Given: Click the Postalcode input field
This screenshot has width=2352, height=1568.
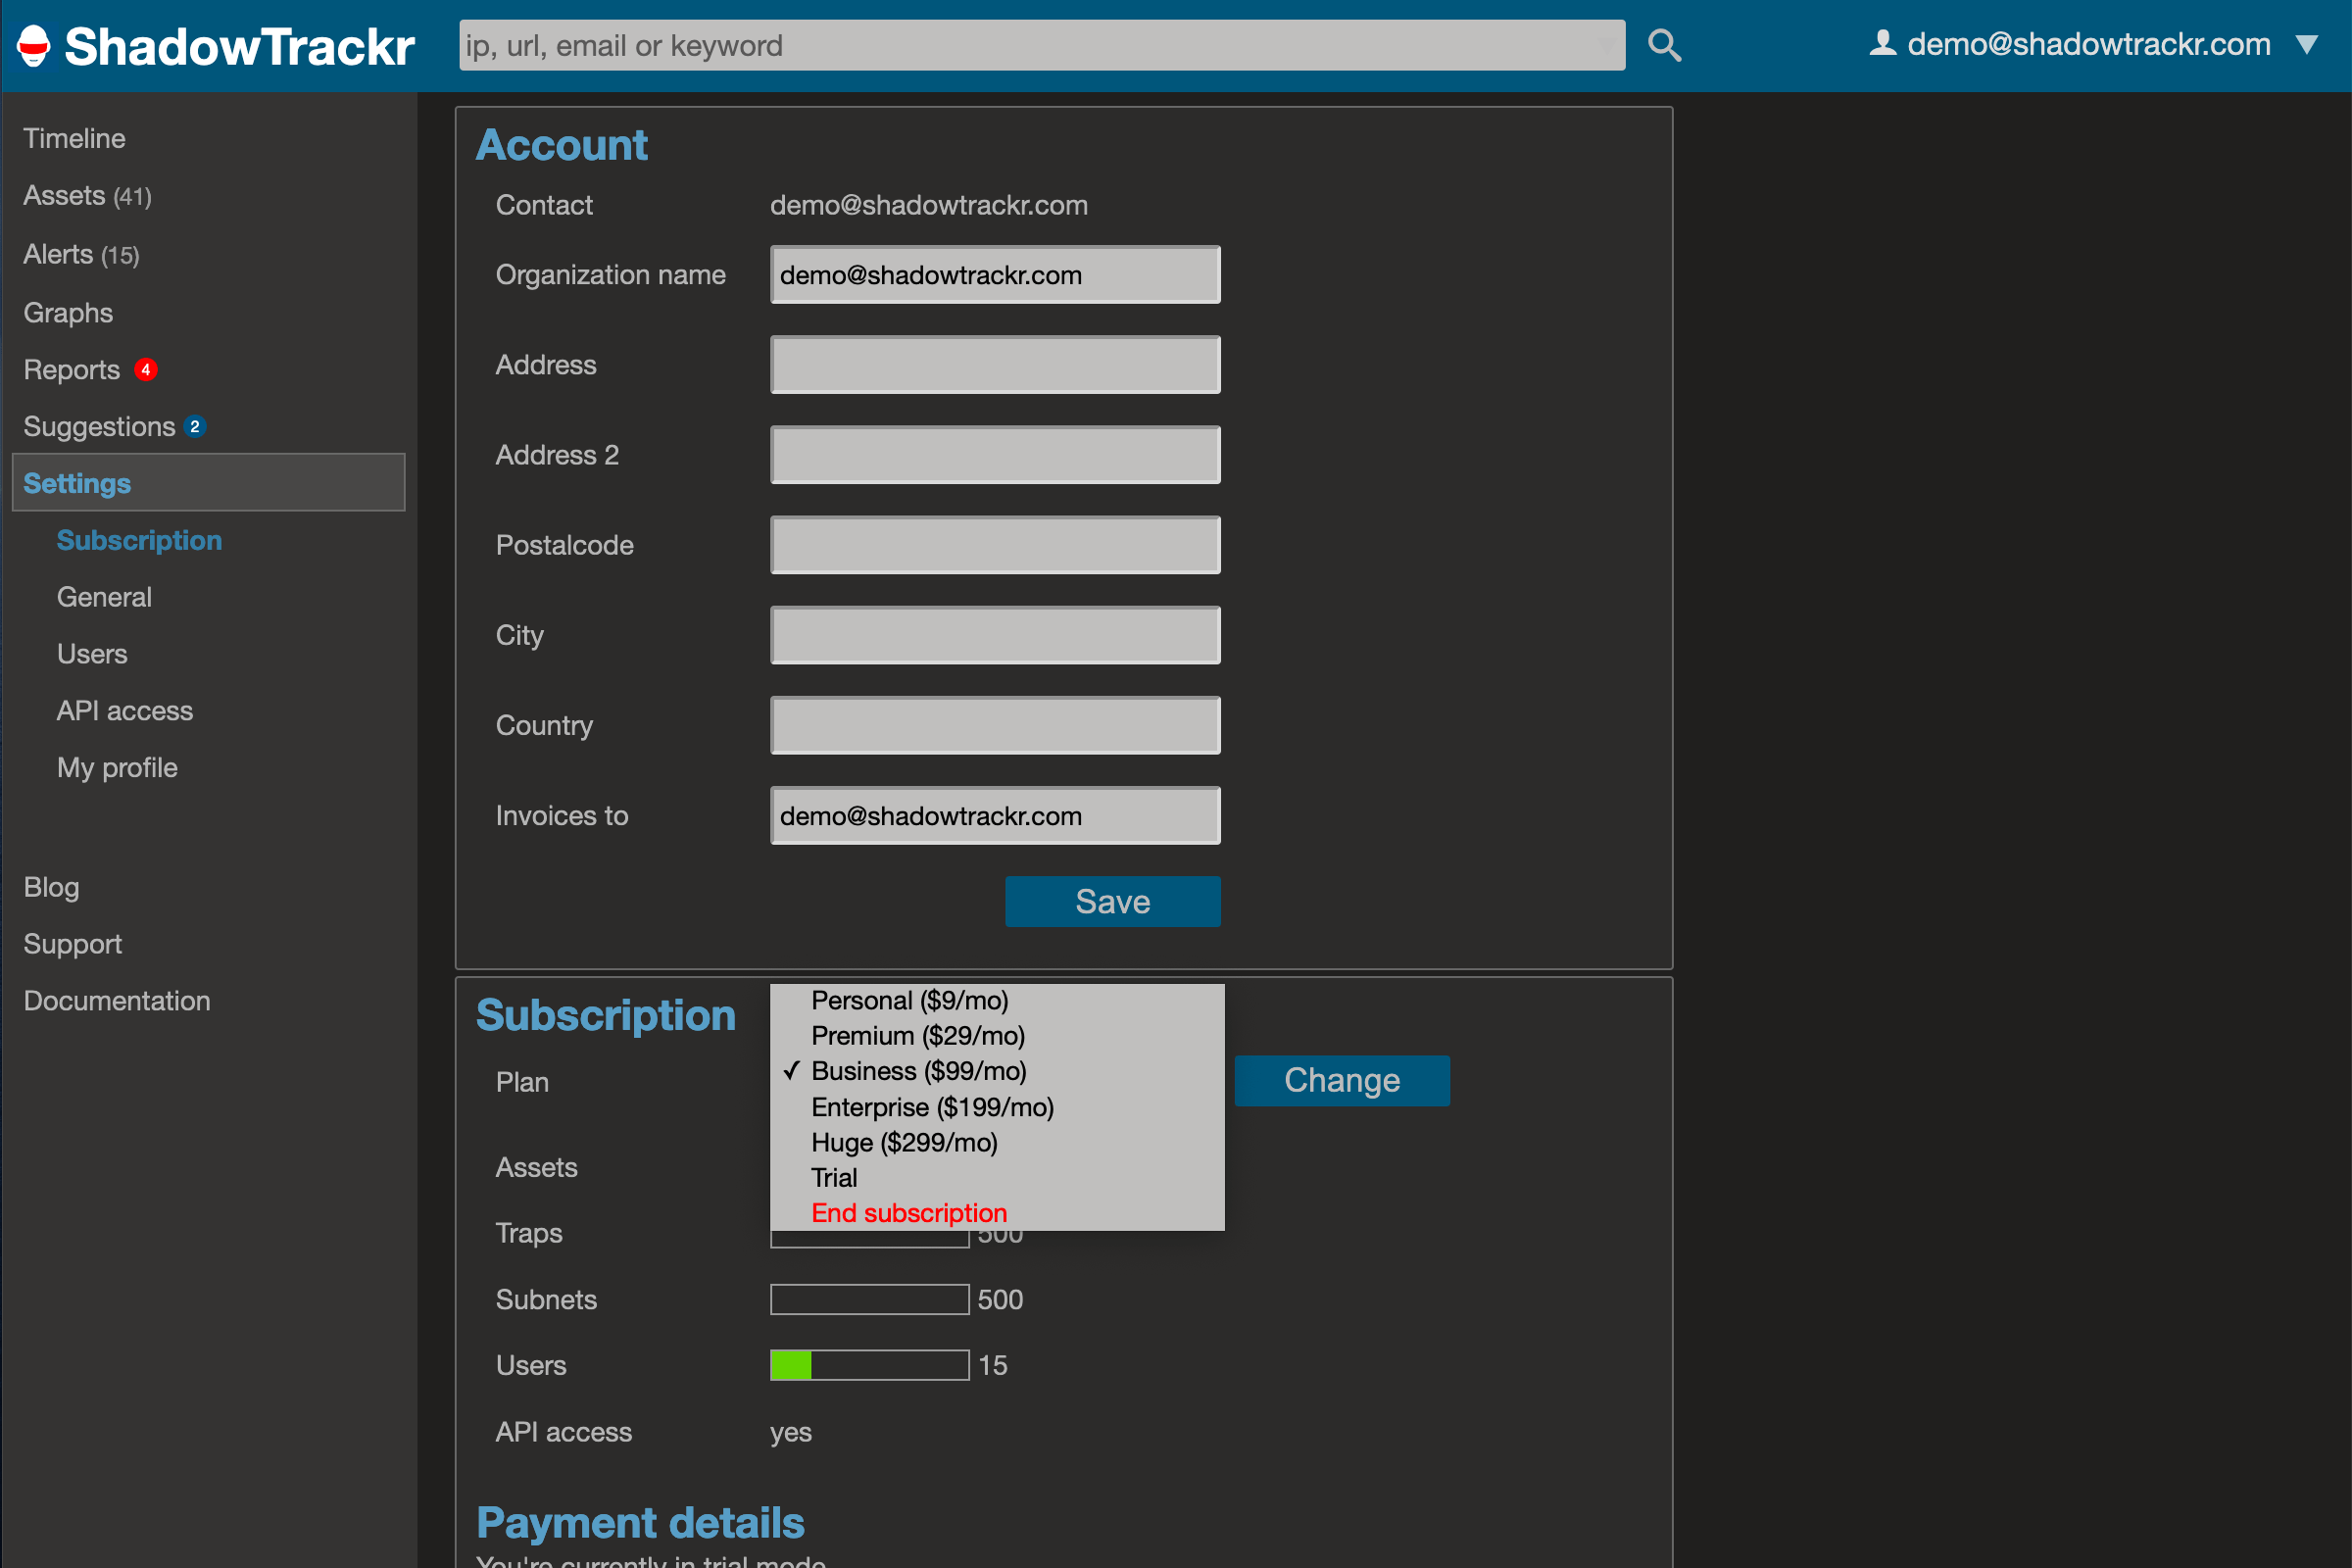Looking at the screenshot, I should point(995,545).
